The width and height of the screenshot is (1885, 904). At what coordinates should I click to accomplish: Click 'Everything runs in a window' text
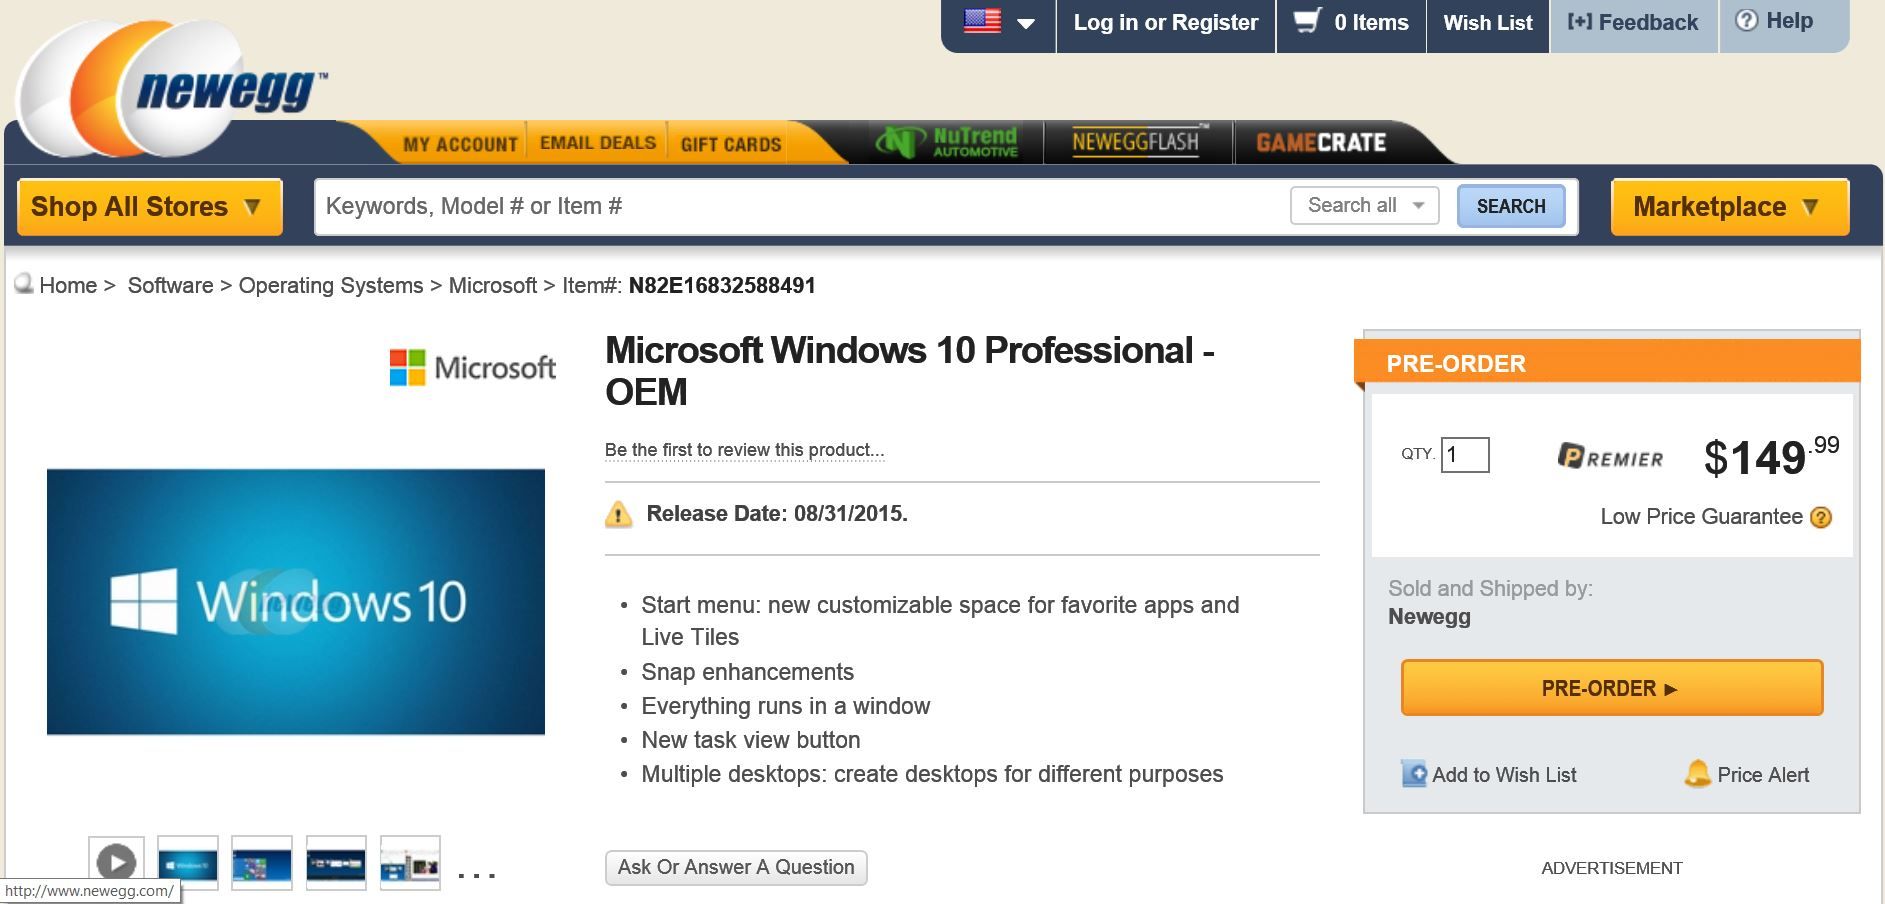(786, 706)
